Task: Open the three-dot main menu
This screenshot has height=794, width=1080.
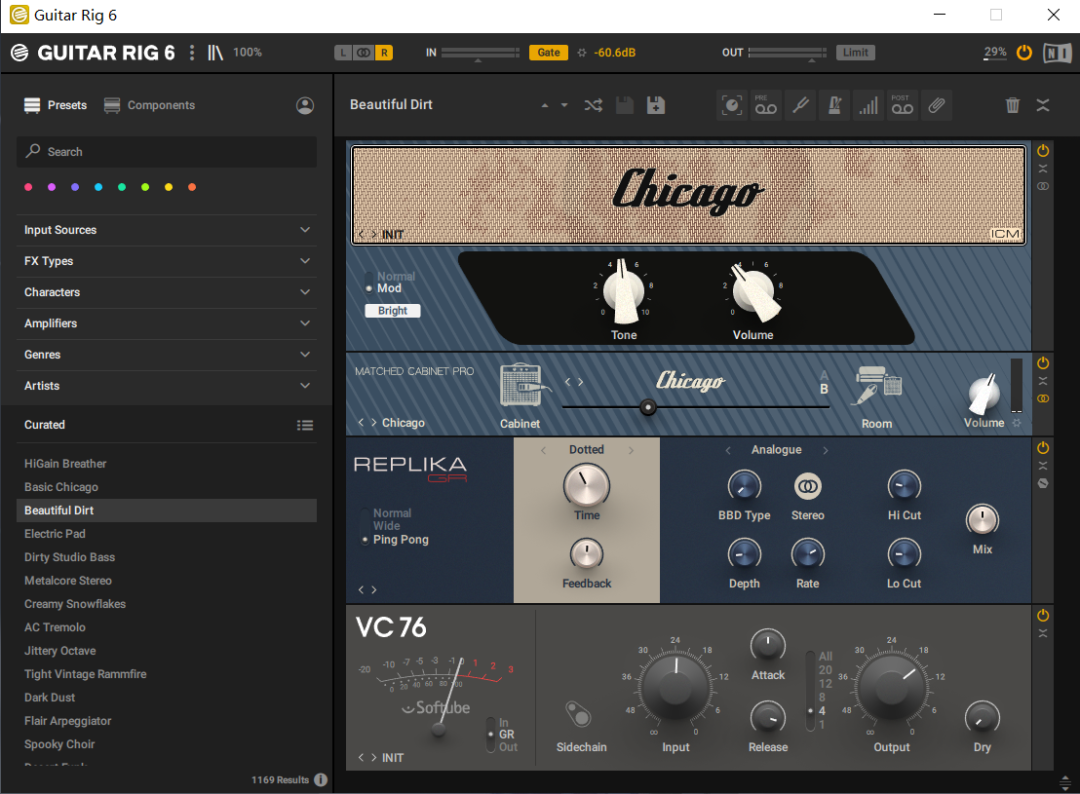Action: click(191, 52)
